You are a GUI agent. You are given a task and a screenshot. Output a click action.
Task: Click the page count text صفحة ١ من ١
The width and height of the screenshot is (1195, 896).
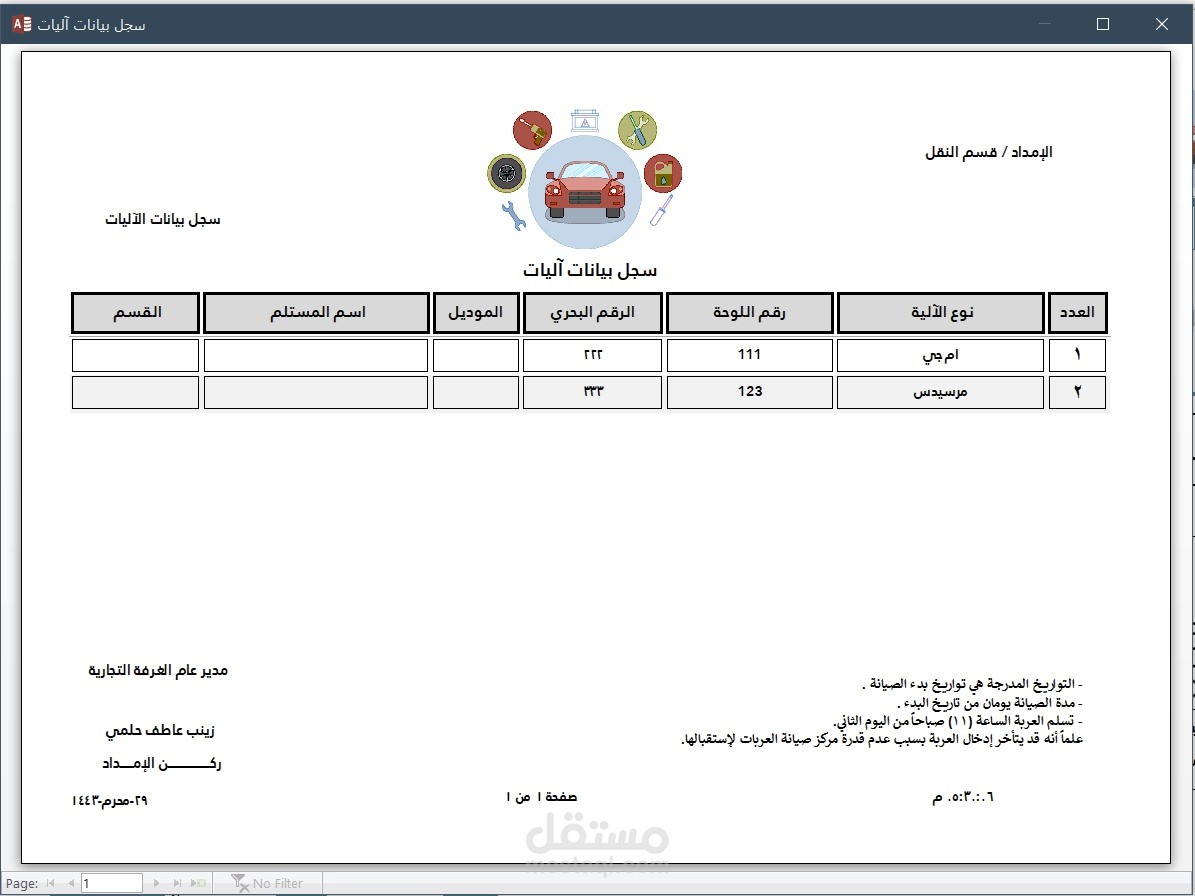(541, 797)
